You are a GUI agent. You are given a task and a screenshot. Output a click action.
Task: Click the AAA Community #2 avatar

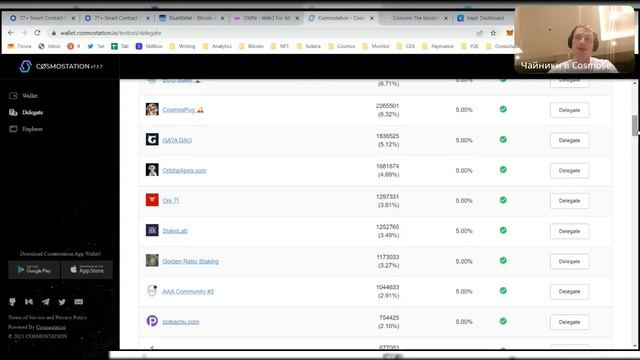tap(152, 291)
